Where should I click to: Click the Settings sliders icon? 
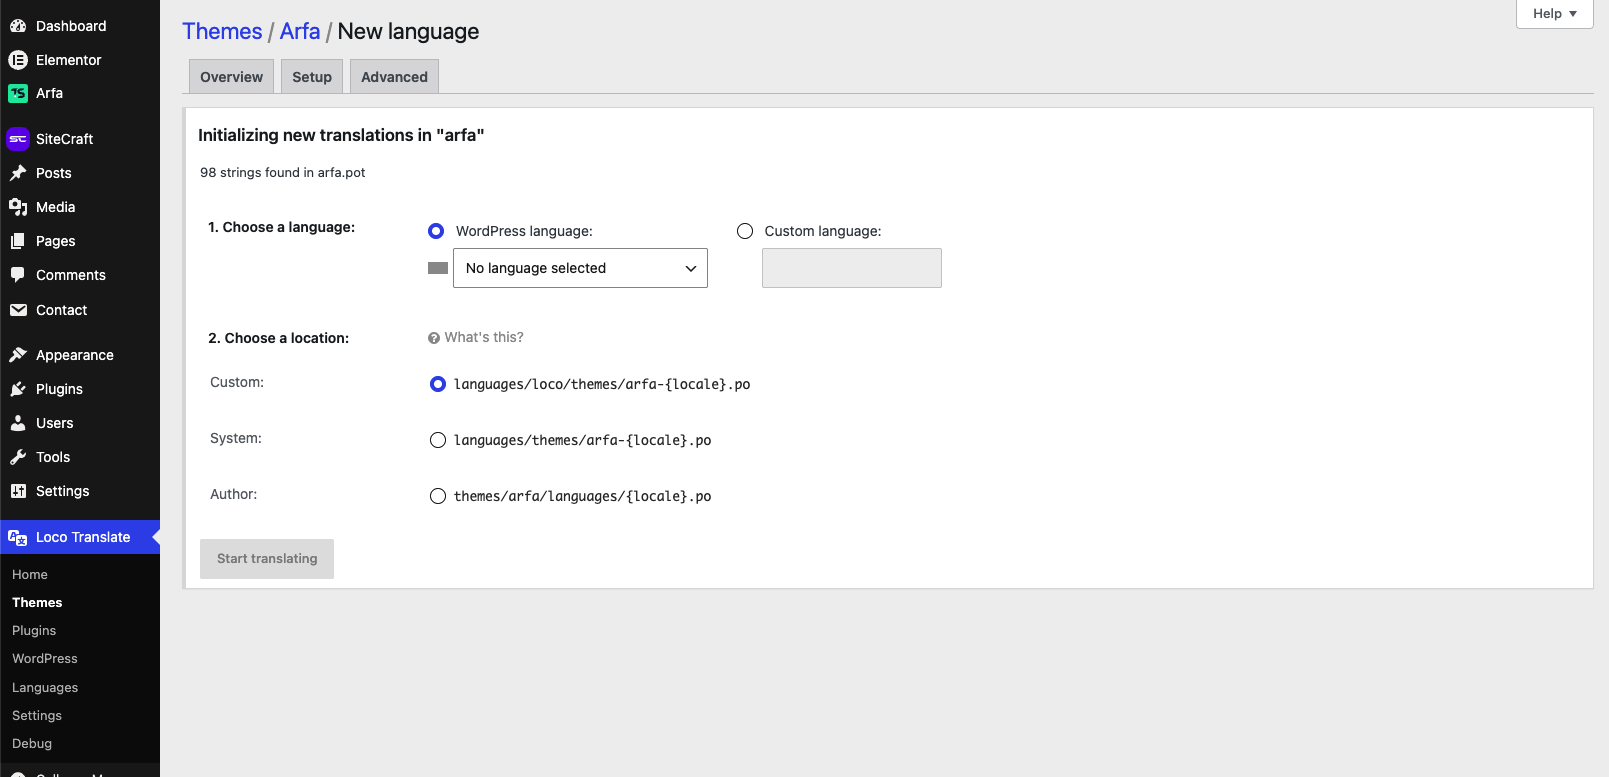(18, 491)
